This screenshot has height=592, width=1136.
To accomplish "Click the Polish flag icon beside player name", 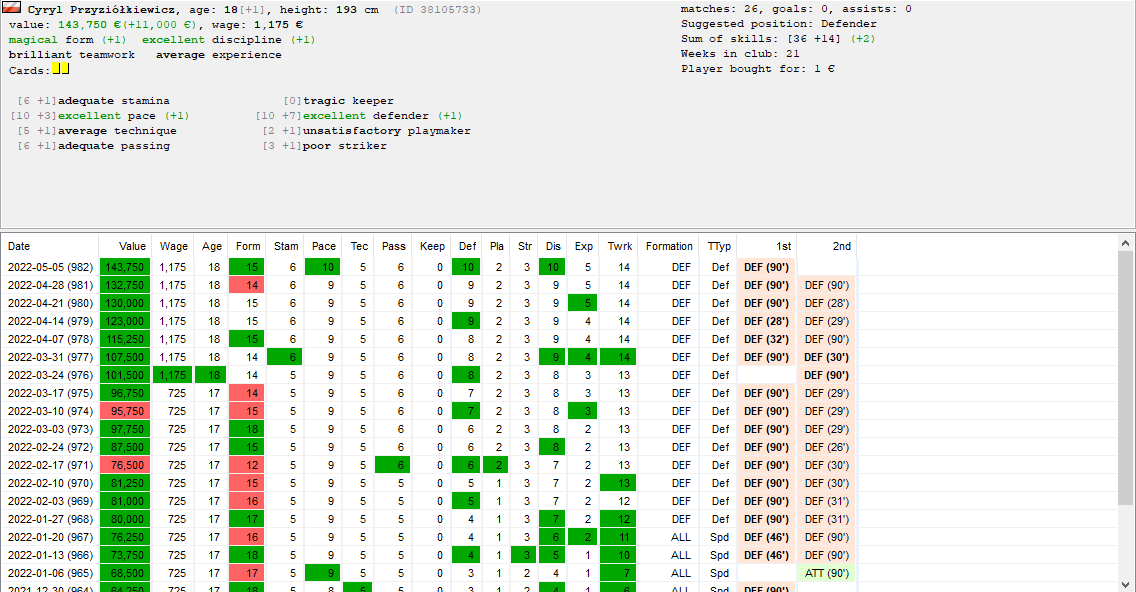I will [12, 9].
